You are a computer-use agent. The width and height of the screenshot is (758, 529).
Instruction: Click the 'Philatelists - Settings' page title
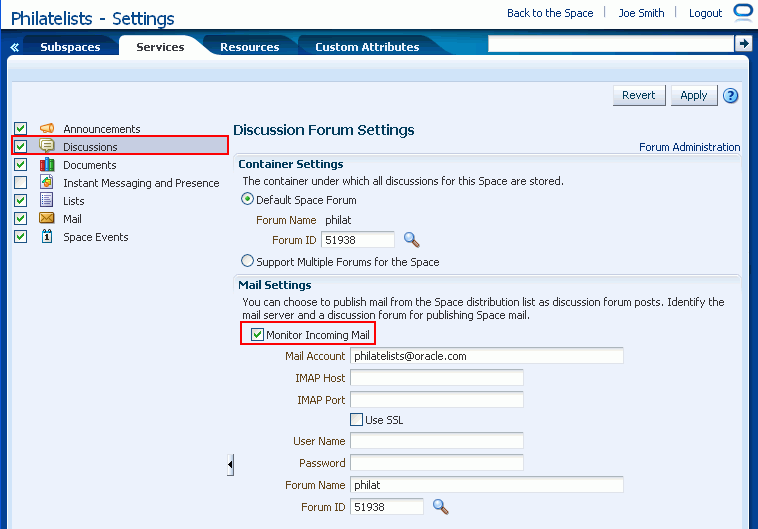pyautogui.click(x=92, y=19)
